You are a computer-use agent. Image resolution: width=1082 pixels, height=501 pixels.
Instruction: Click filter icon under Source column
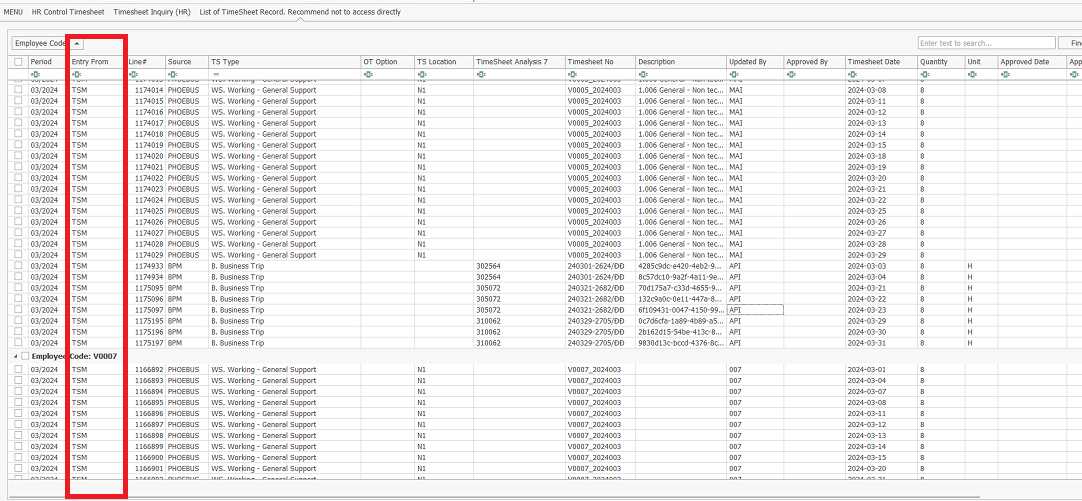pyautogui.click(x=171, y=74)
